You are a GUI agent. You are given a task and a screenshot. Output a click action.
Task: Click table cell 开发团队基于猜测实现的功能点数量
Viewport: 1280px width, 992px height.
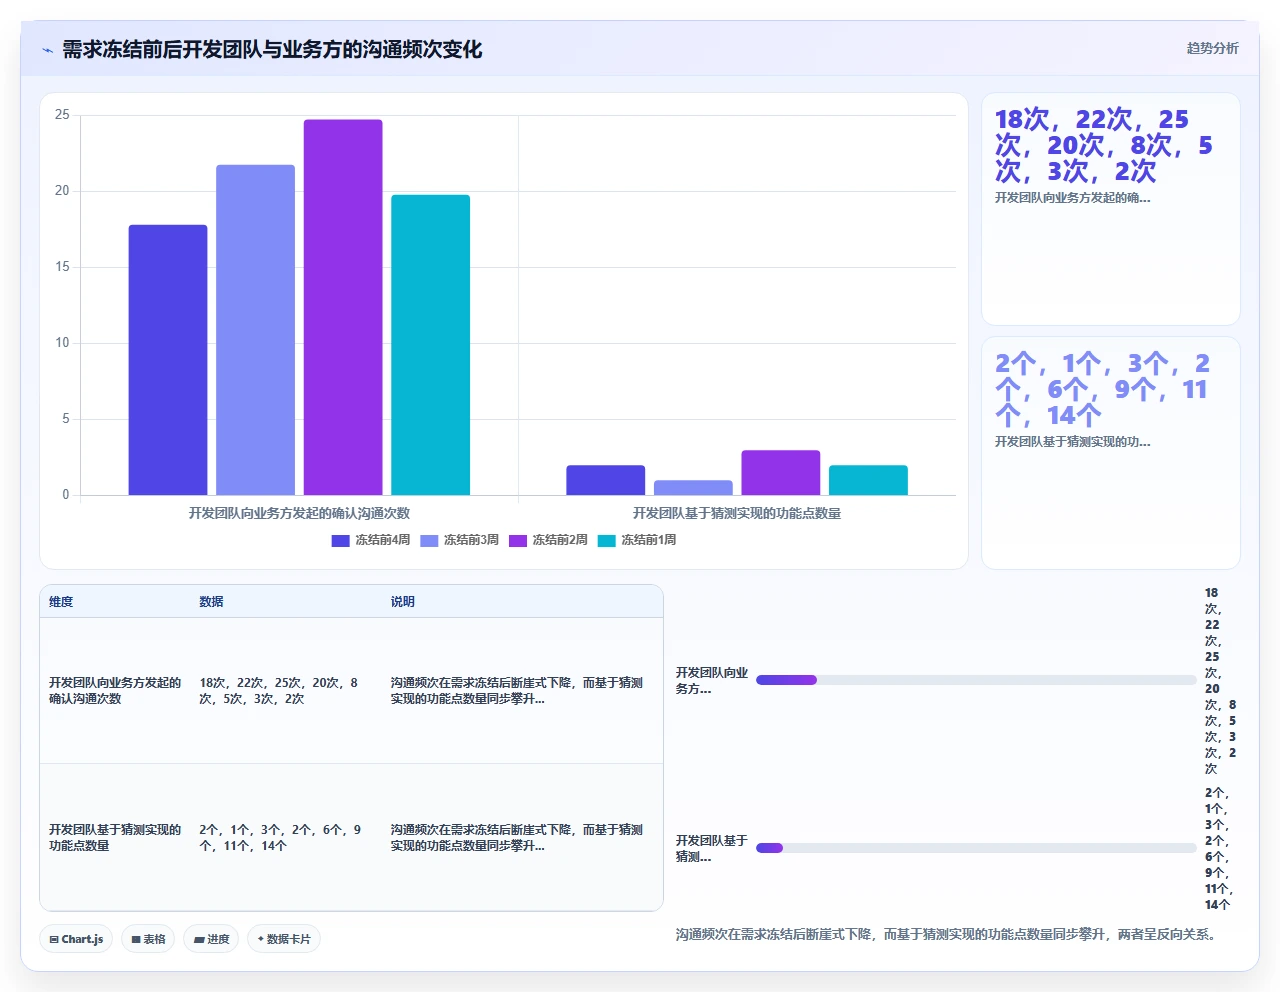coord(115,838)
